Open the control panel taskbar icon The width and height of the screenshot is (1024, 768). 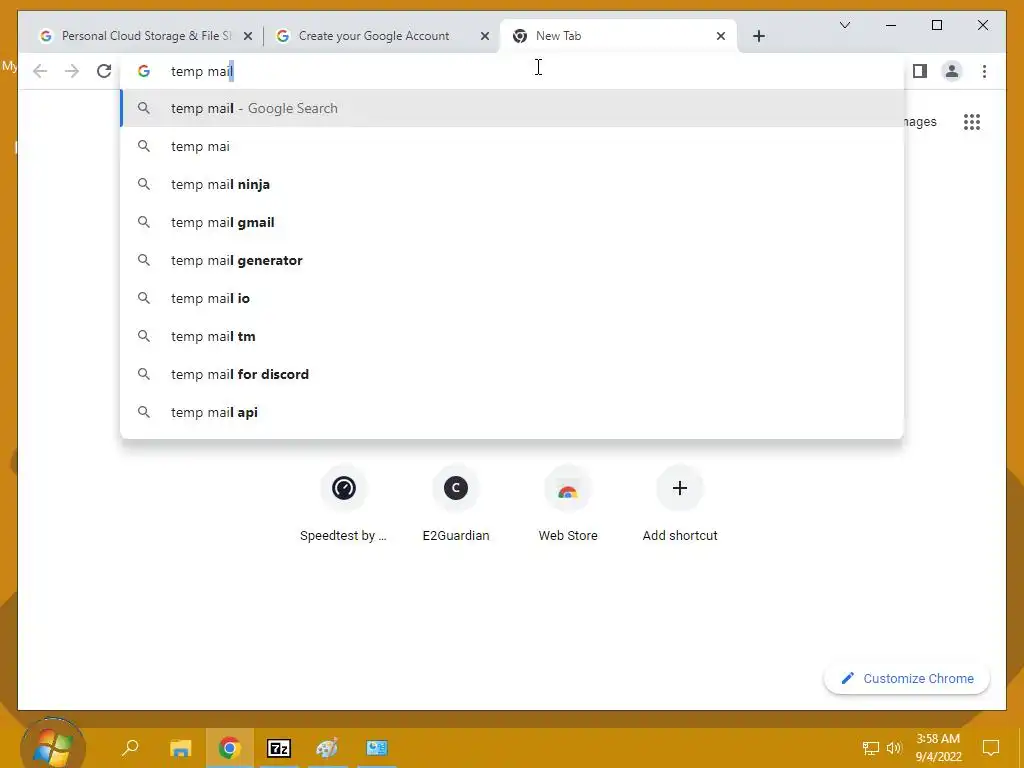click(377, 748)
